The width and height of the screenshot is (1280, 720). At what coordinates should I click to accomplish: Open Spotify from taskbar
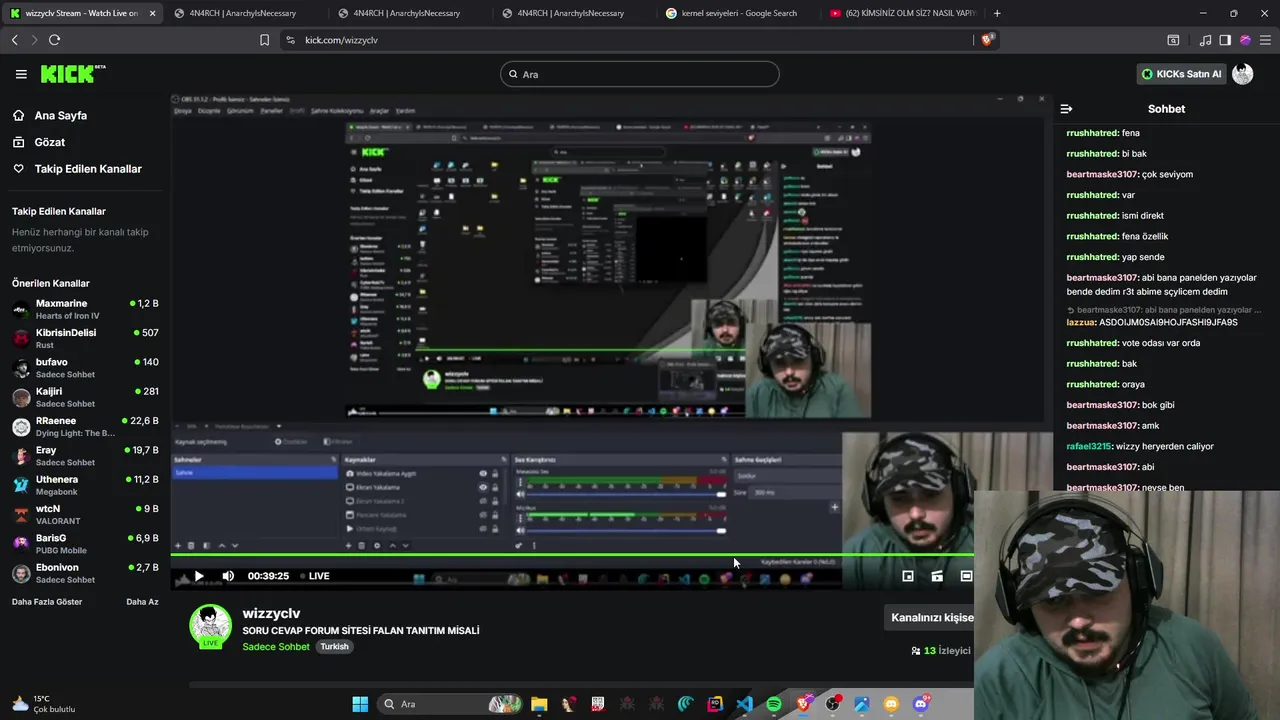click(774, 704)
